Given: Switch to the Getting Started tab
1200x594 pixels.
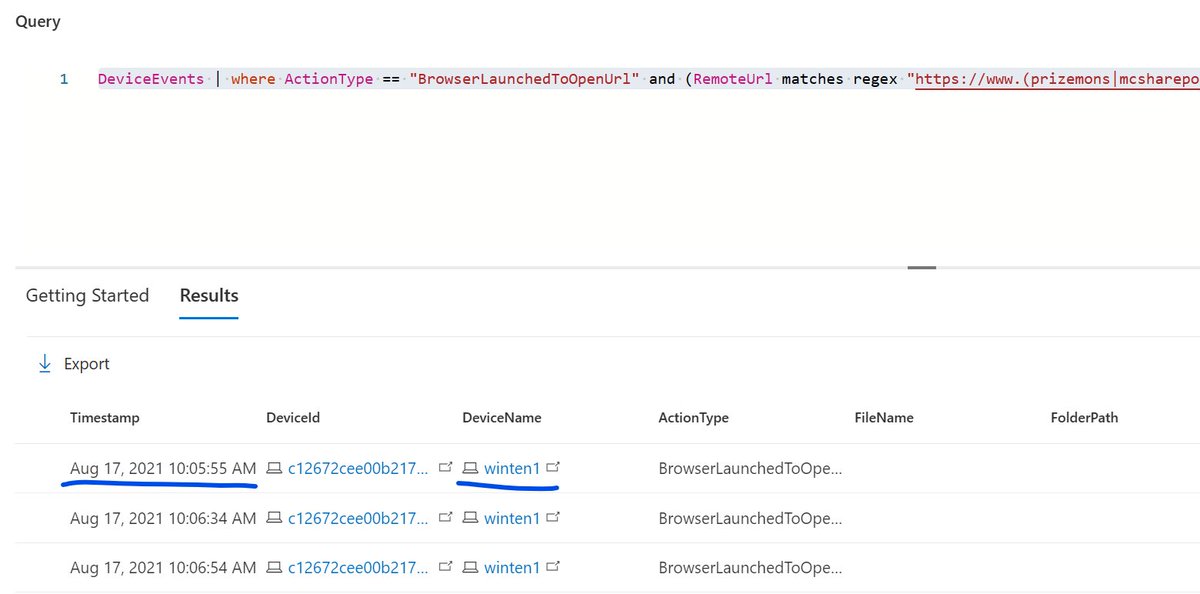Looking at the screenshot, I should [87, 296].
